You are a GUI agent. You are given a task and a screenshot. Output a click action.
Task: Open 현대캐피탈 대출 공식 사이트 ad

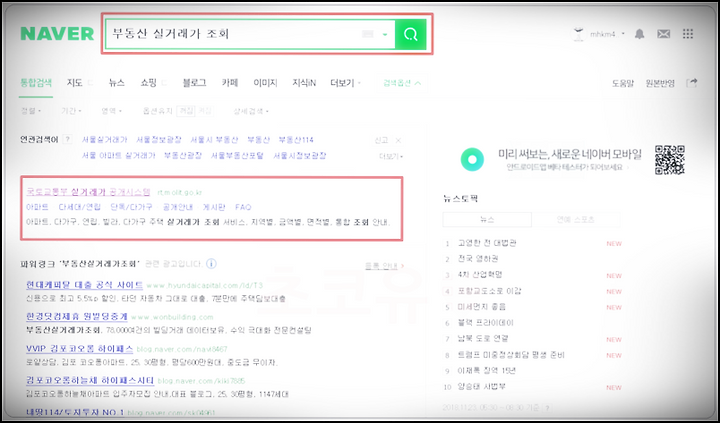pyautogui.click(x=84, y=285)
